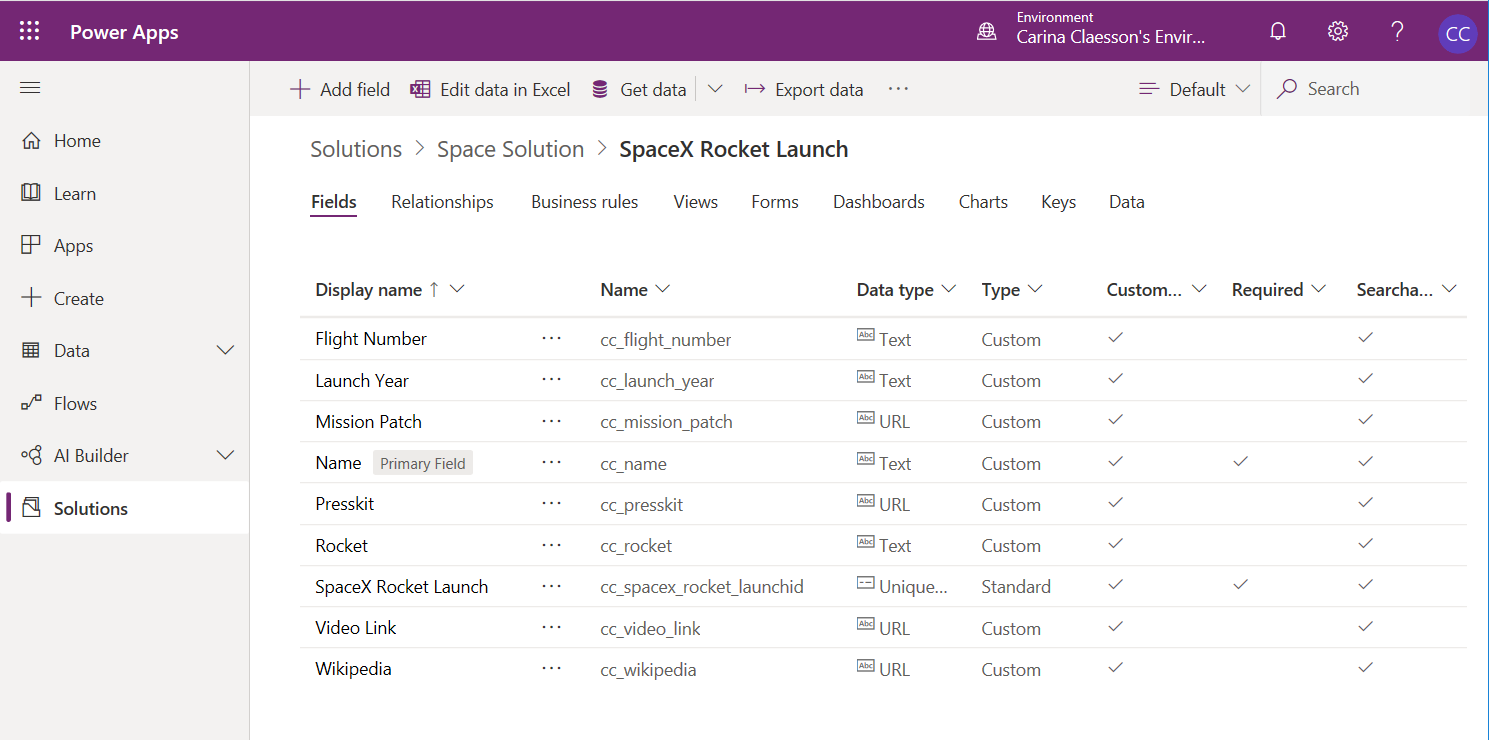The image size is (1489, 740).
Task: Click the notifications bell icon
Action: pos(1277,31)
